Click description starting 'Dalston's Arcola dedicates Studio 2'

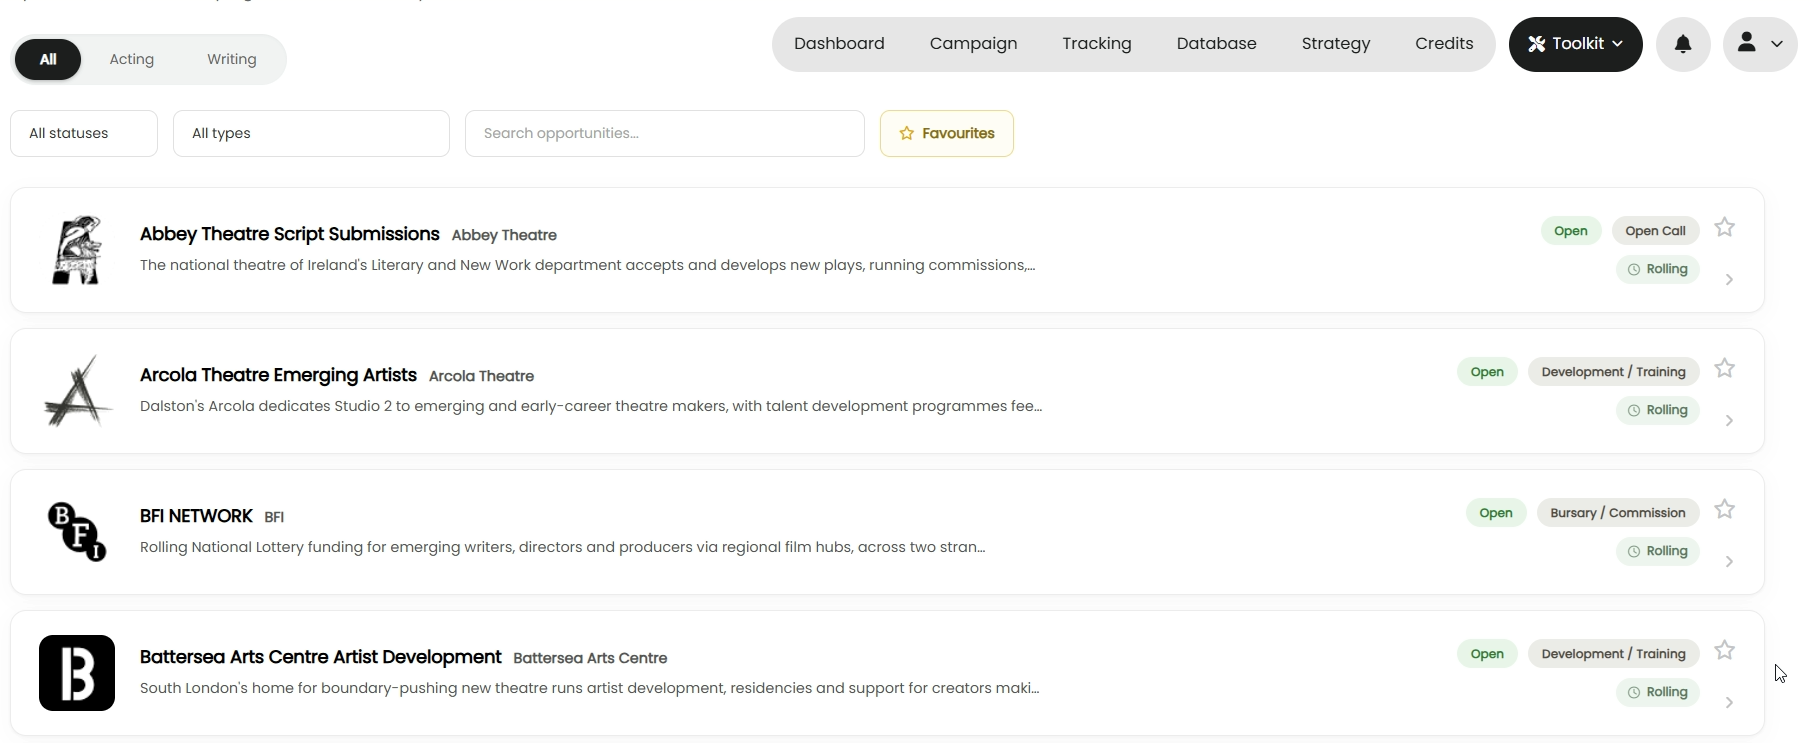[x=591, y=406]
